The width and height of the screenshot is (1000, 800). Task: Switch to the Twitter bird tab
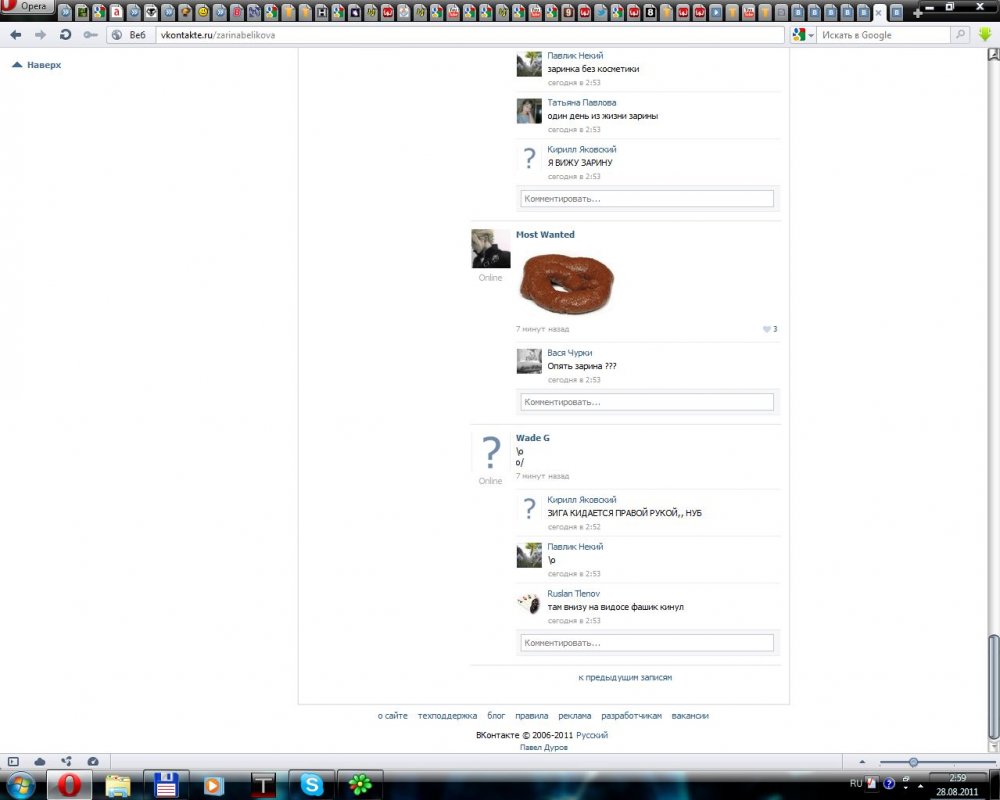pos(601,11)
